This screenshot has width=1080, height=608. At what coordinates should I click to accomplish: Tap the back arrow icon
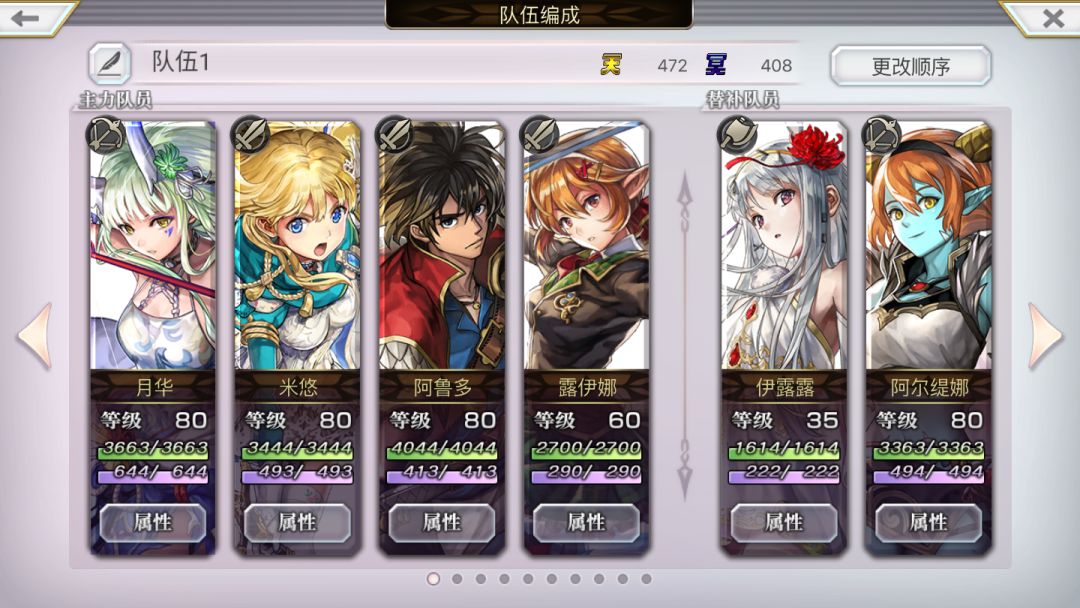point(25,18)
